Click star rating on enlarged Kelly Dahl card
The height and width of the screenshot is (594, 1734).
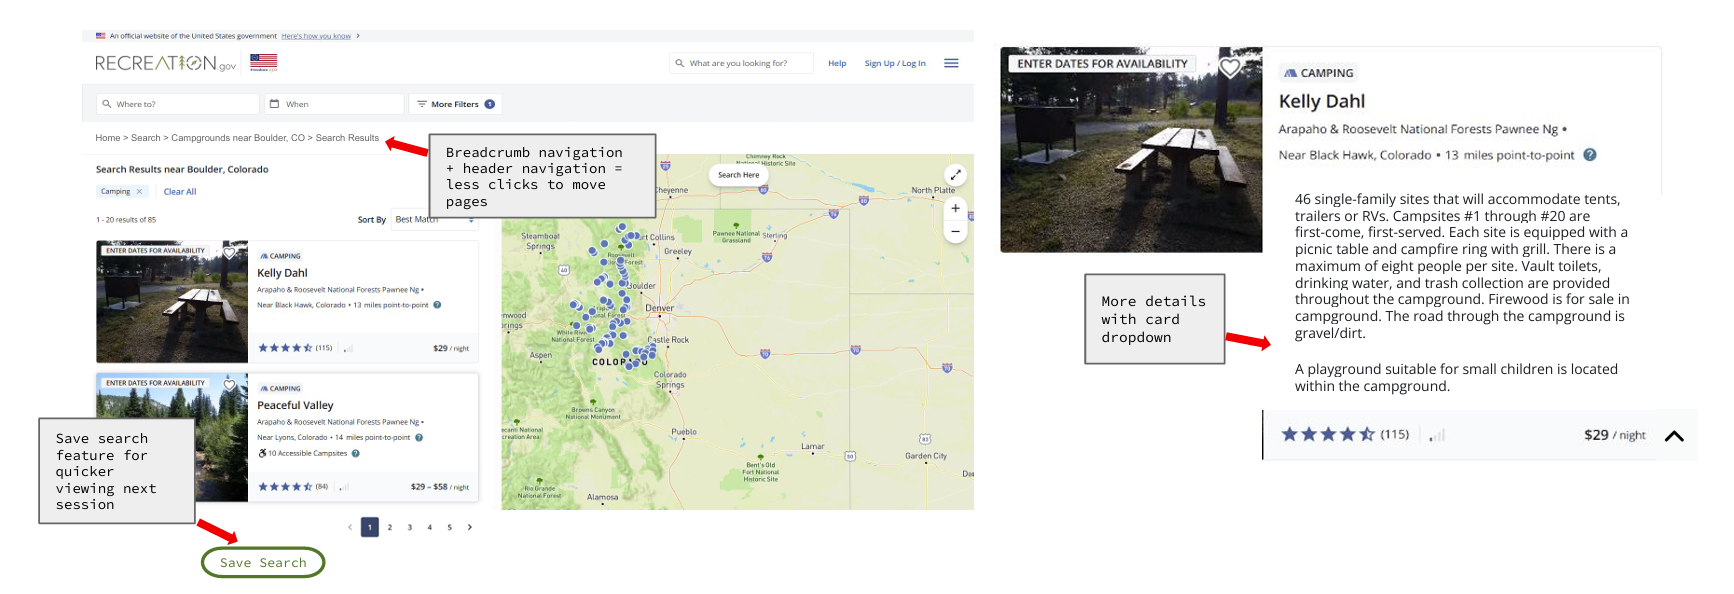pyautogui.click(x=1328, y=434)
